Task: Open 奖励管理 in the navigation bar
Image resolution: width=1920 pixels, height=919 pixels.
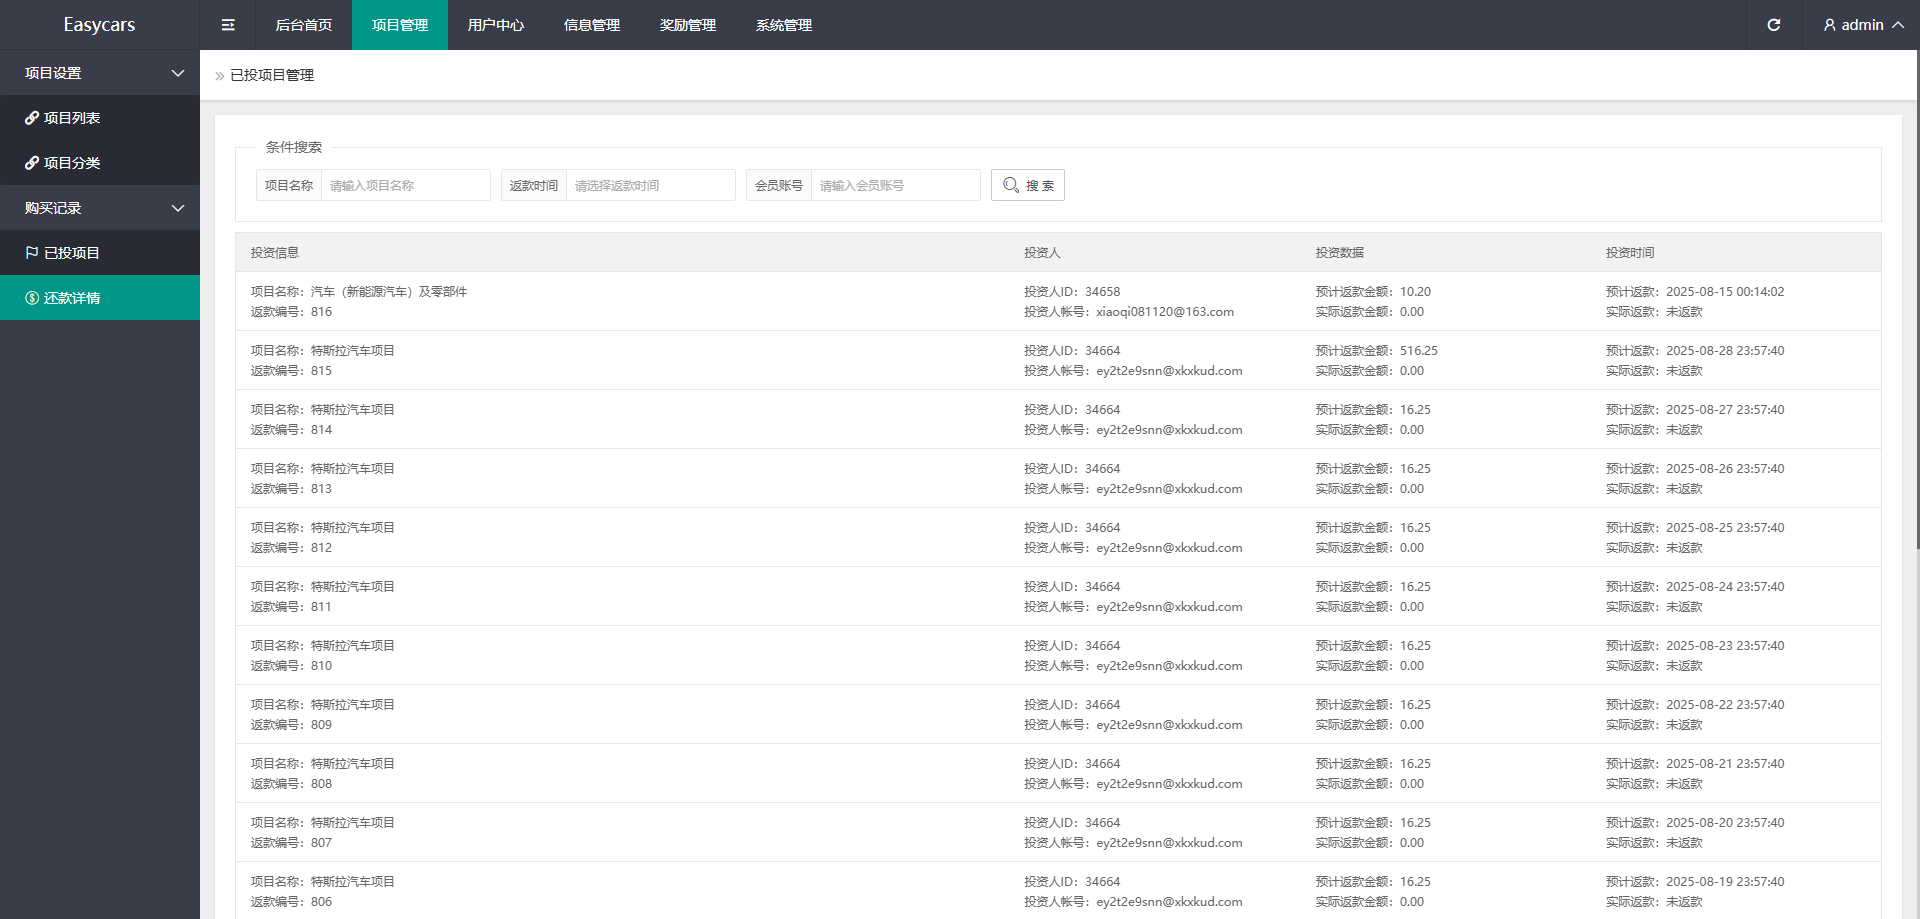Action: point(687,25)
